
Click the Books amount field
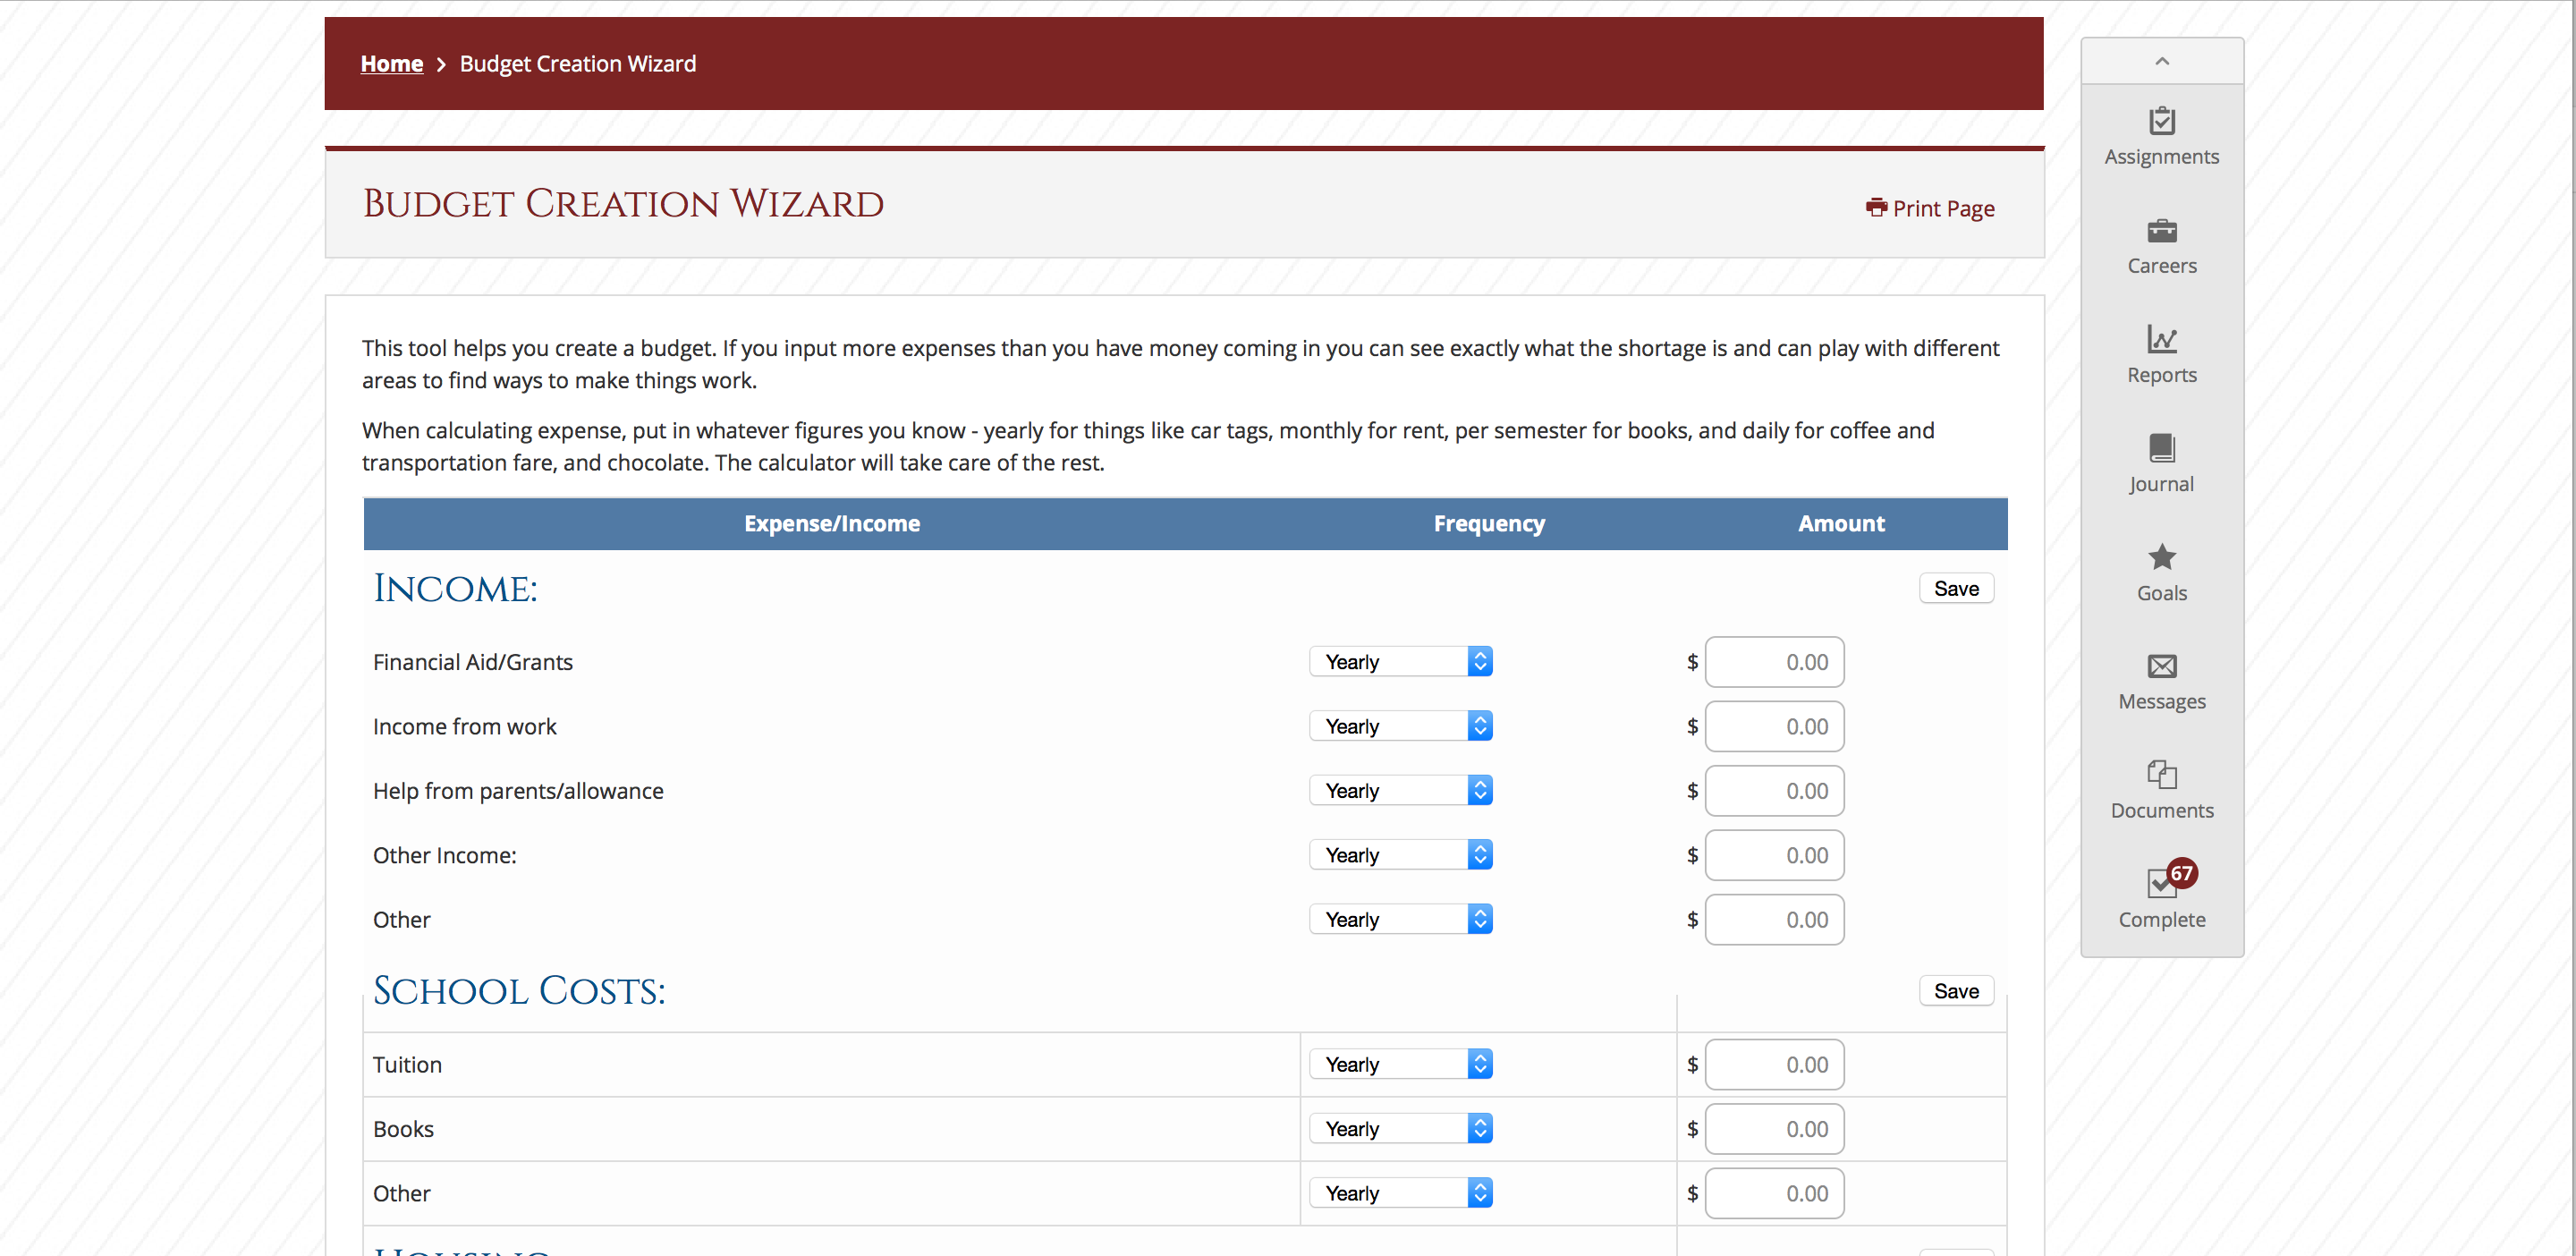coord(1774,1128)
